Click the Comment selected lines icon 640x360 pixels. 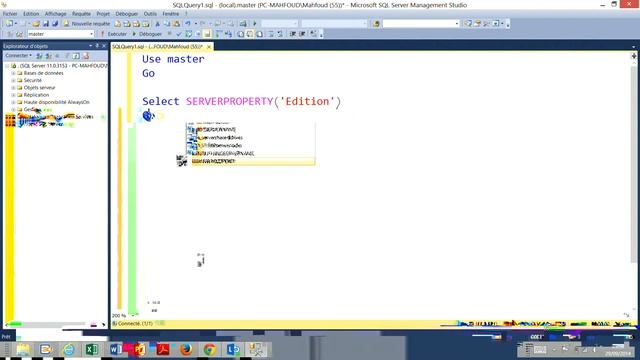click(271, 34)
